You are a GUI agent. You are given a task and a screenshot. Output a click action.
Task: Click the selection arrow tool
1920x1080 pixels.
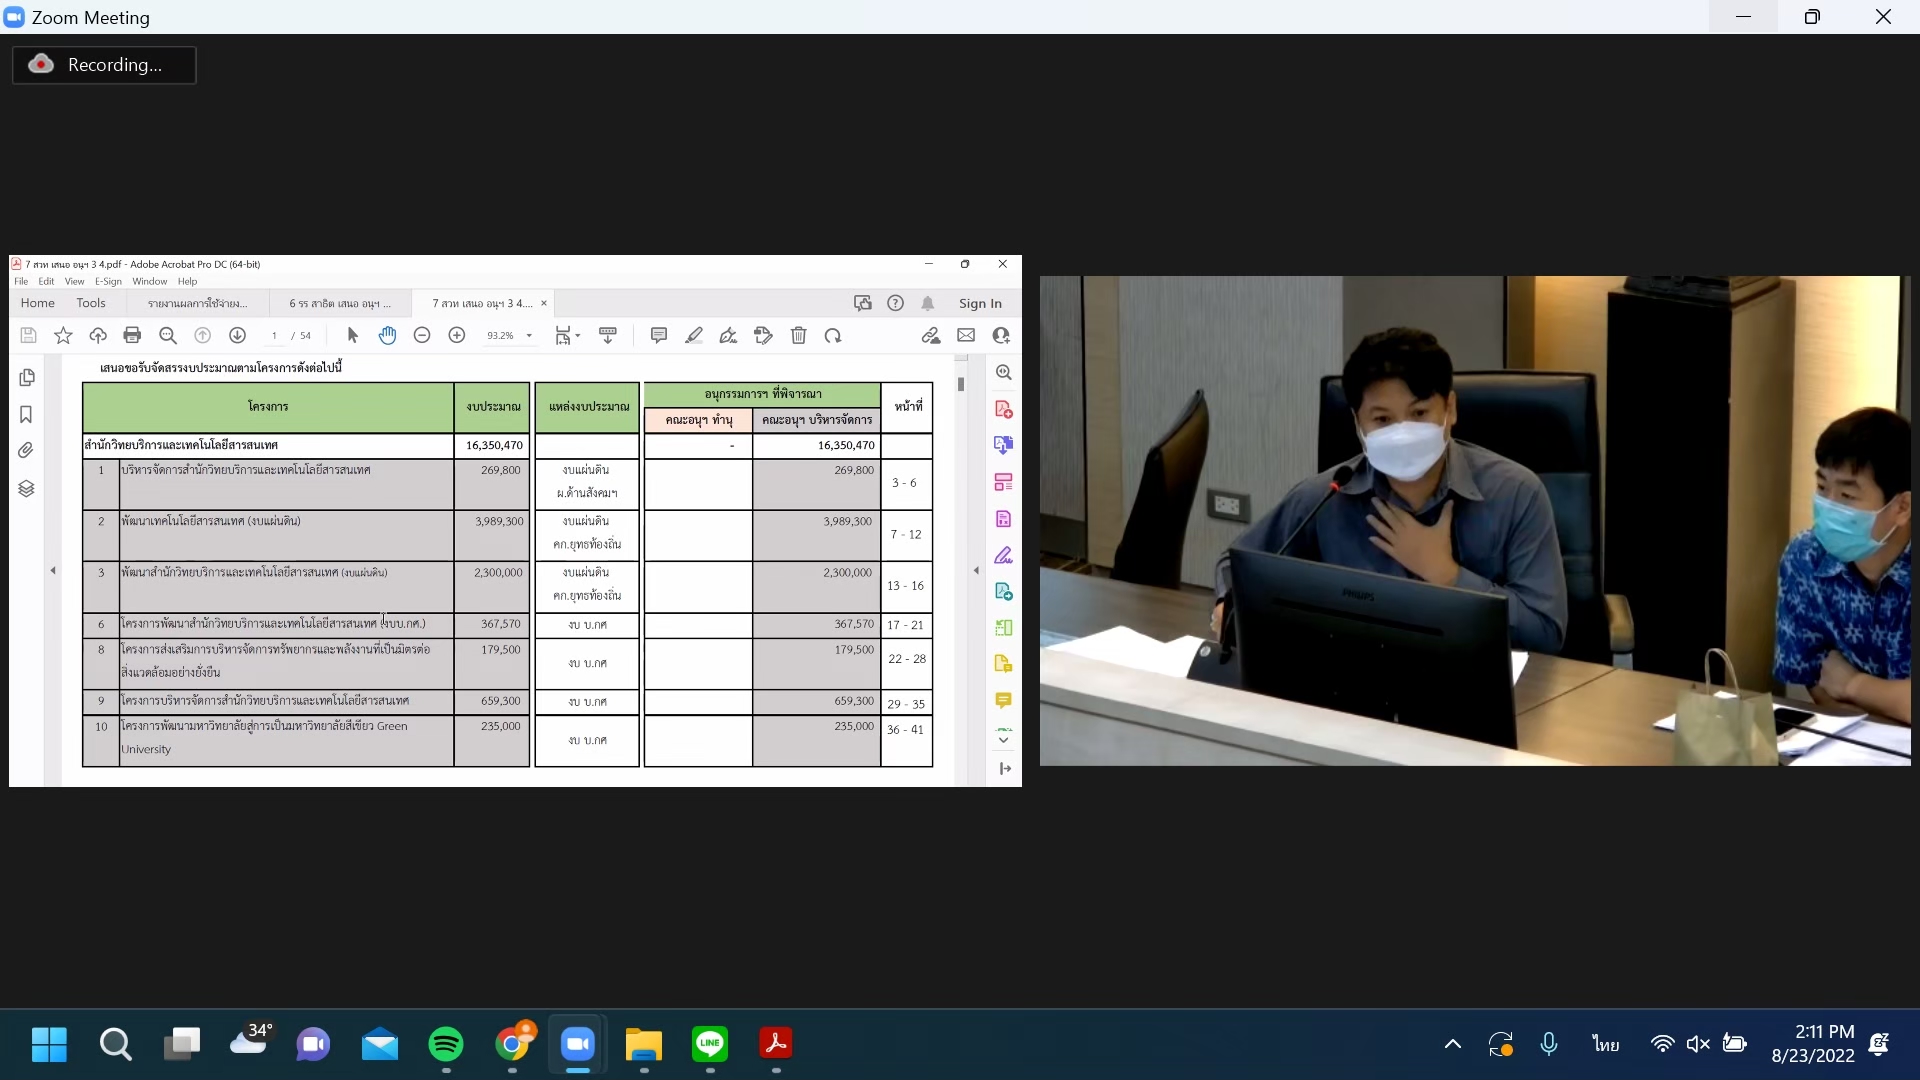pos(352,336)
